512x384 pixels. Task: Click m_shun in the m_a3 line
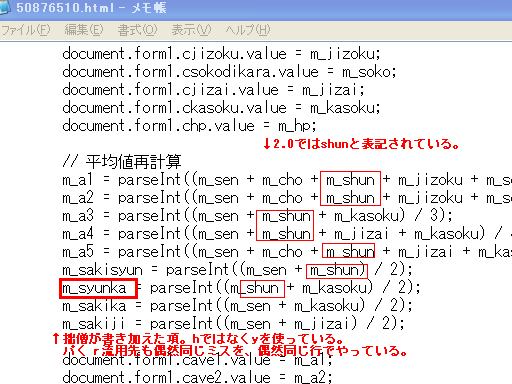tap(286, 216)
